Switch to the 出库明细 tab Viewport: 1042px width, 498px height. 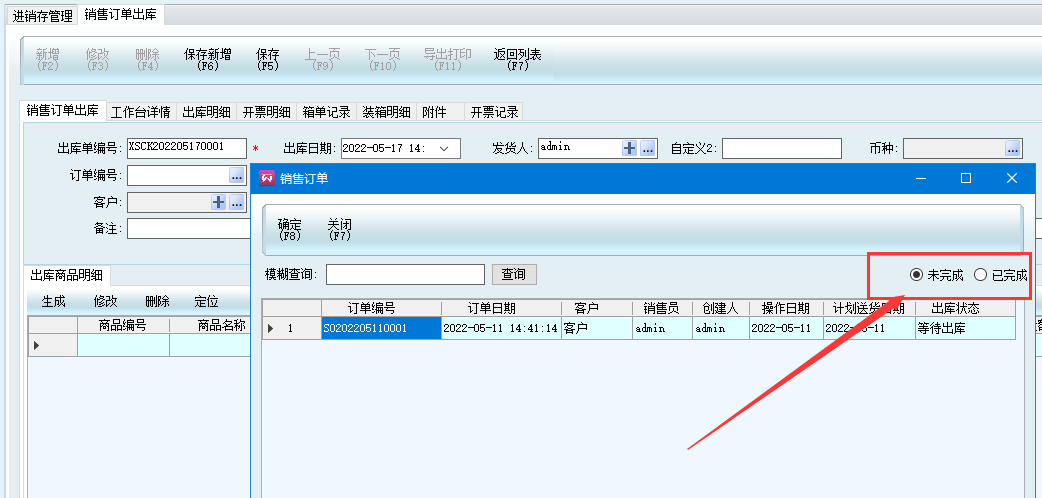[x=206, y=112]
